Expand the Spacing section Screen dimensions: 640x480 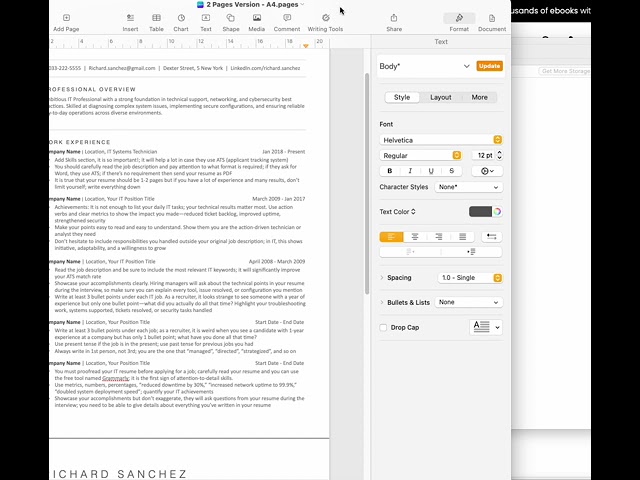382,278
